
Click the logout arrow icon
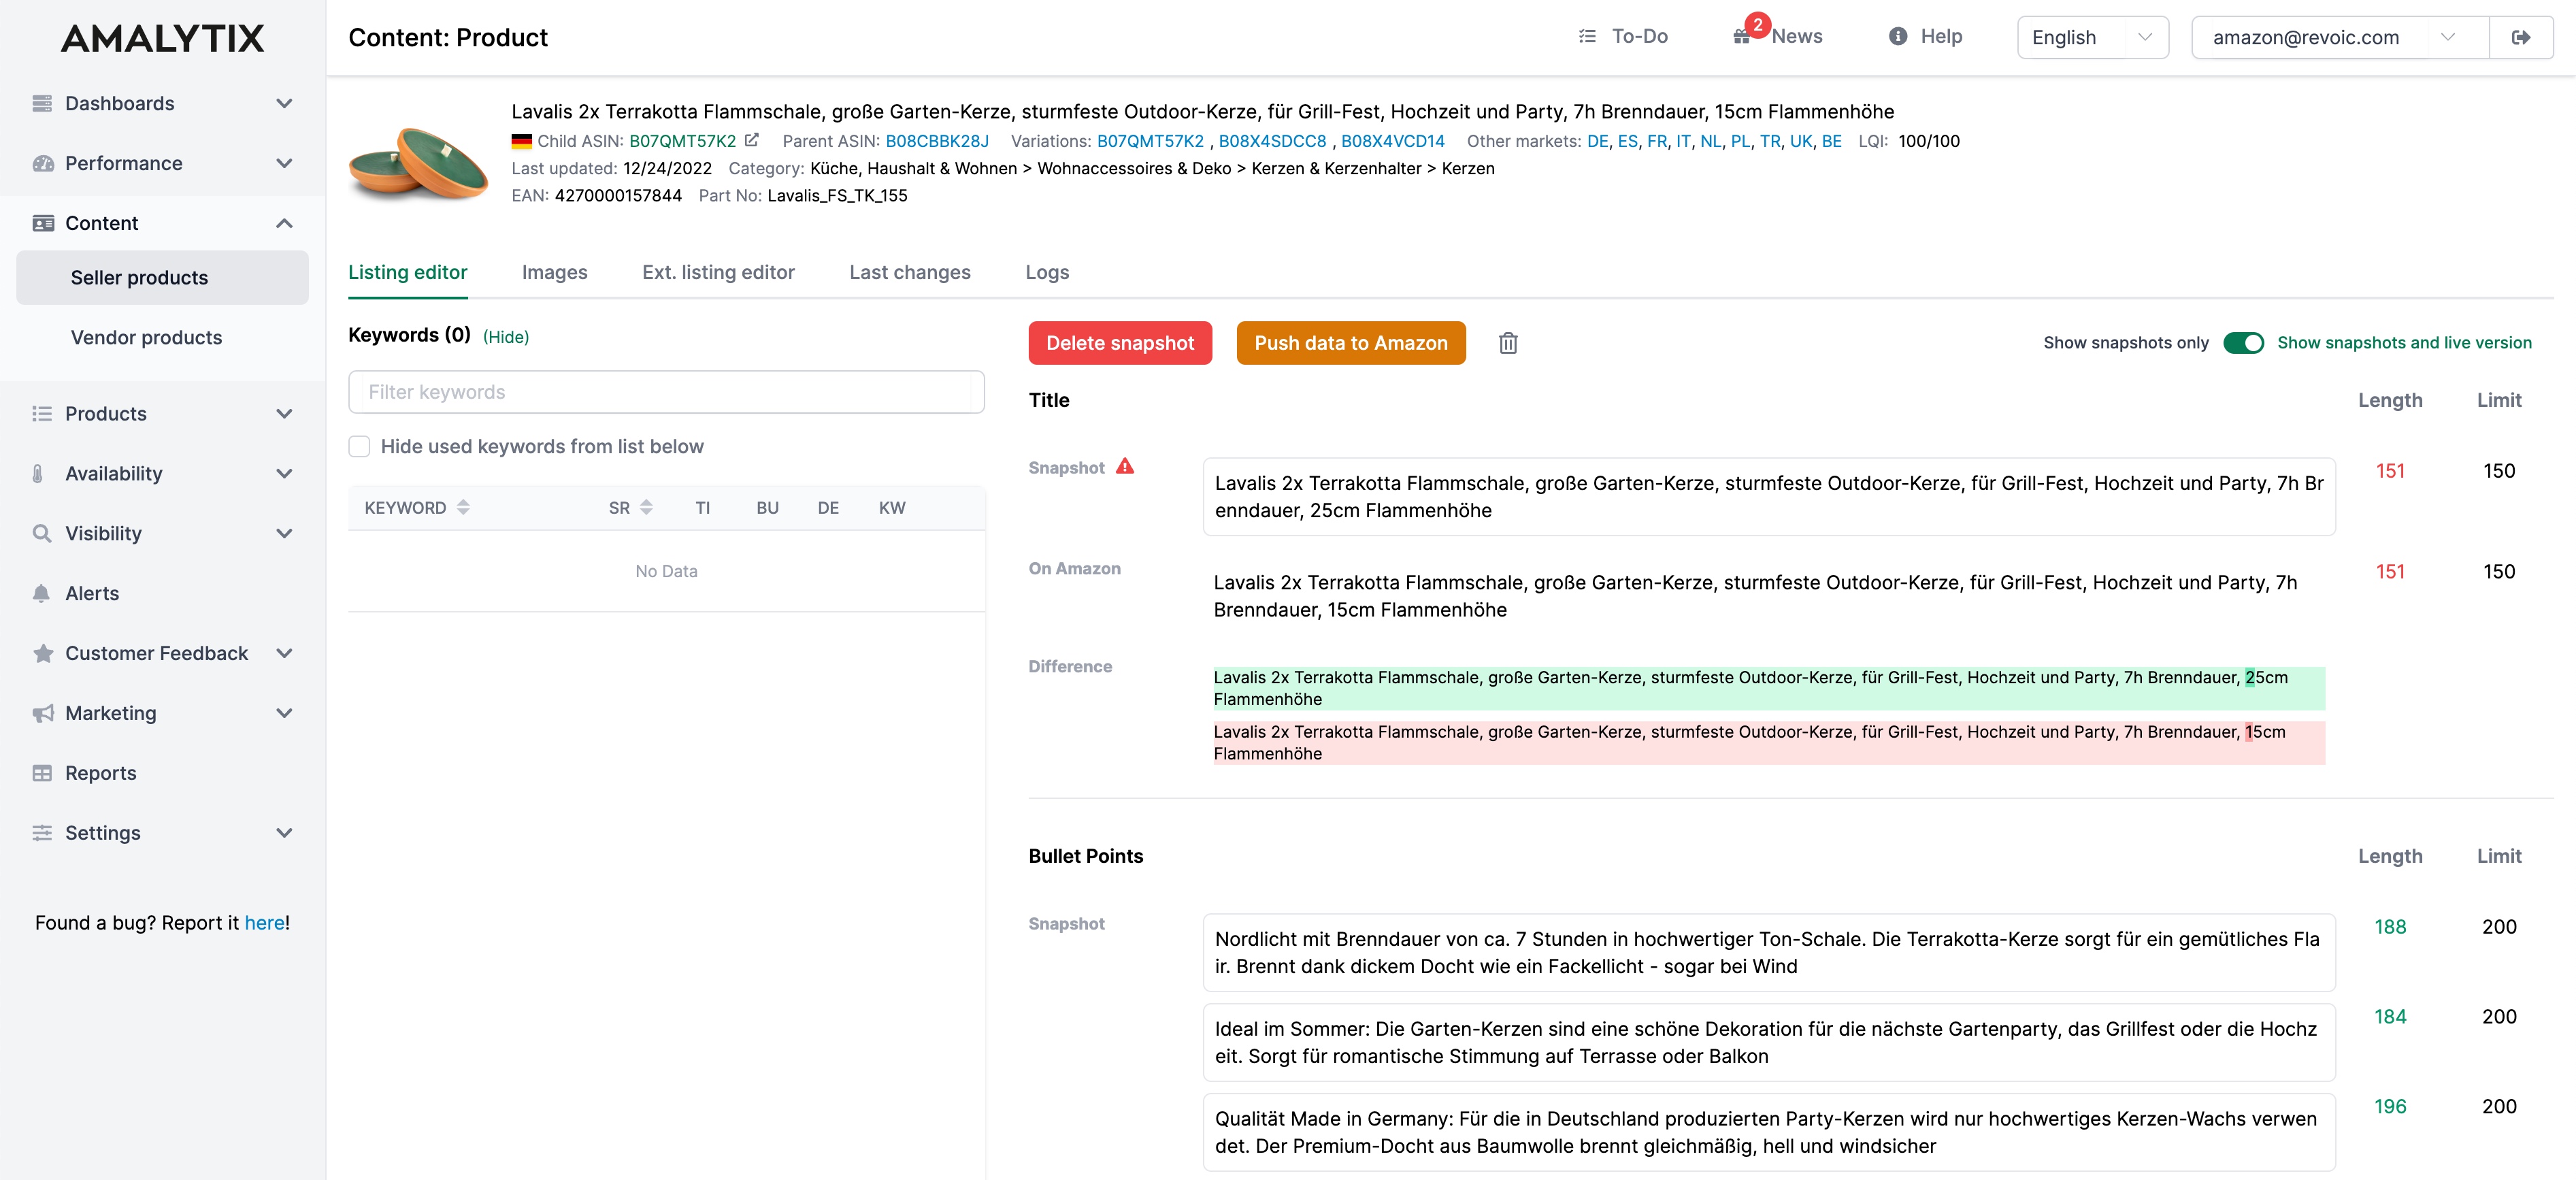click(2521, 37)
